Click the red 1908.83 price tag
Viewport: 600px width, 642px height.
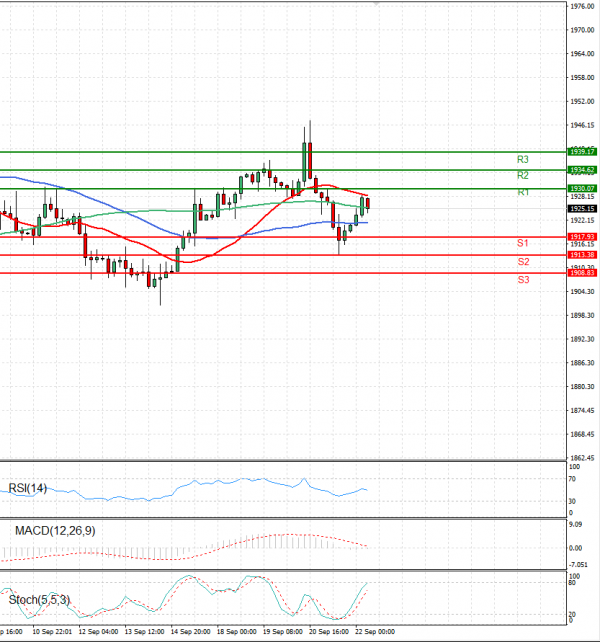coord(582,273)
